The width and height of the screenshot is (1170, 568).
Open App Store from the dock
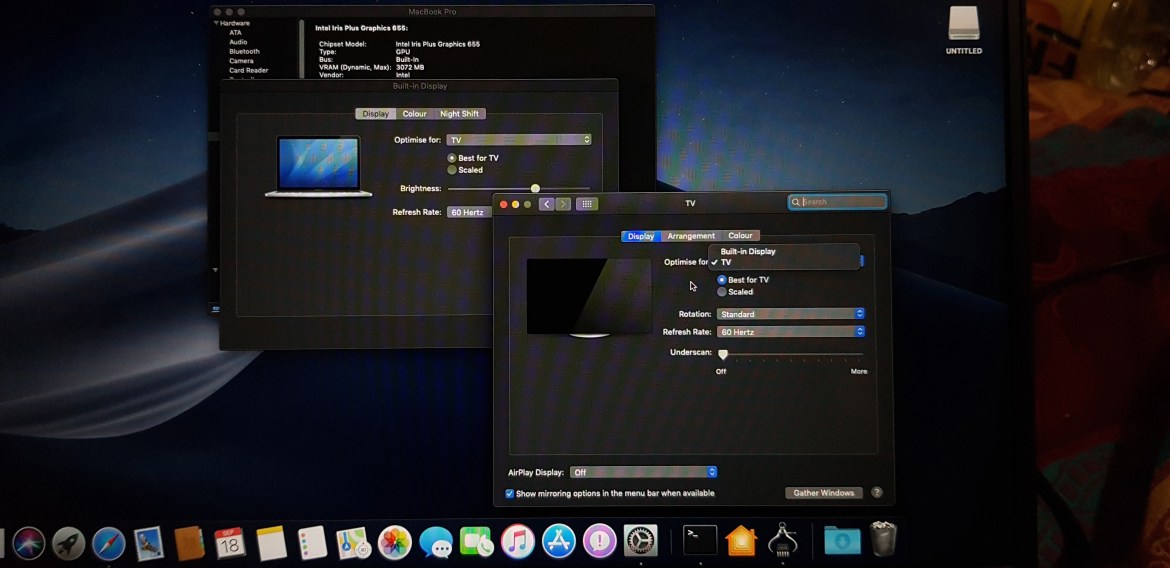[559, 542]
